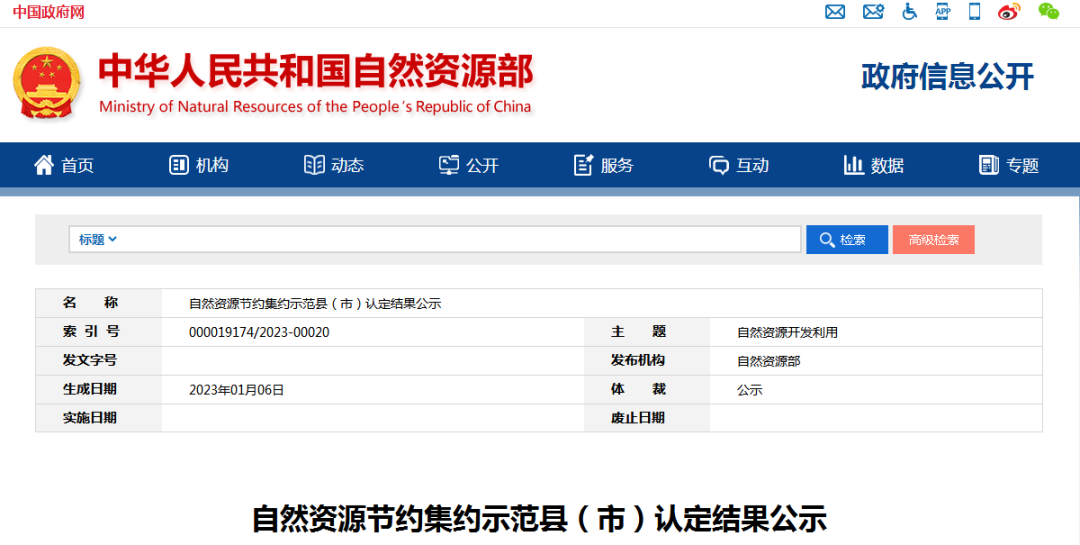The height and width of the screenshot is (545, 1080).
Task: Click the mobile phone version icon
Action: tap(975, 12)
